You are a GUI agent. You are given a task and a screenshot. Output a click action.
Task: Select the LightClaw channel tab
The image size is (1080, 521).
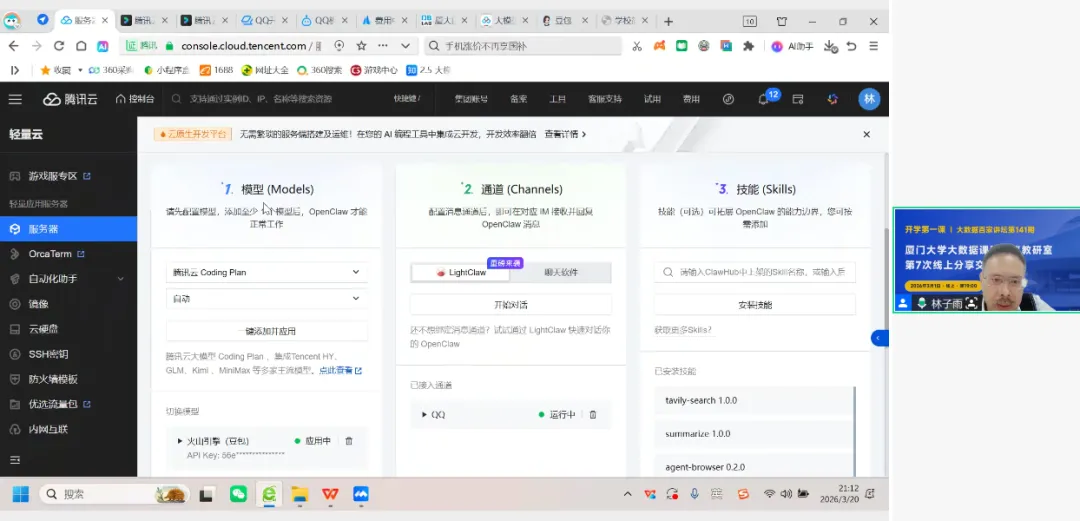click(461, 273)
